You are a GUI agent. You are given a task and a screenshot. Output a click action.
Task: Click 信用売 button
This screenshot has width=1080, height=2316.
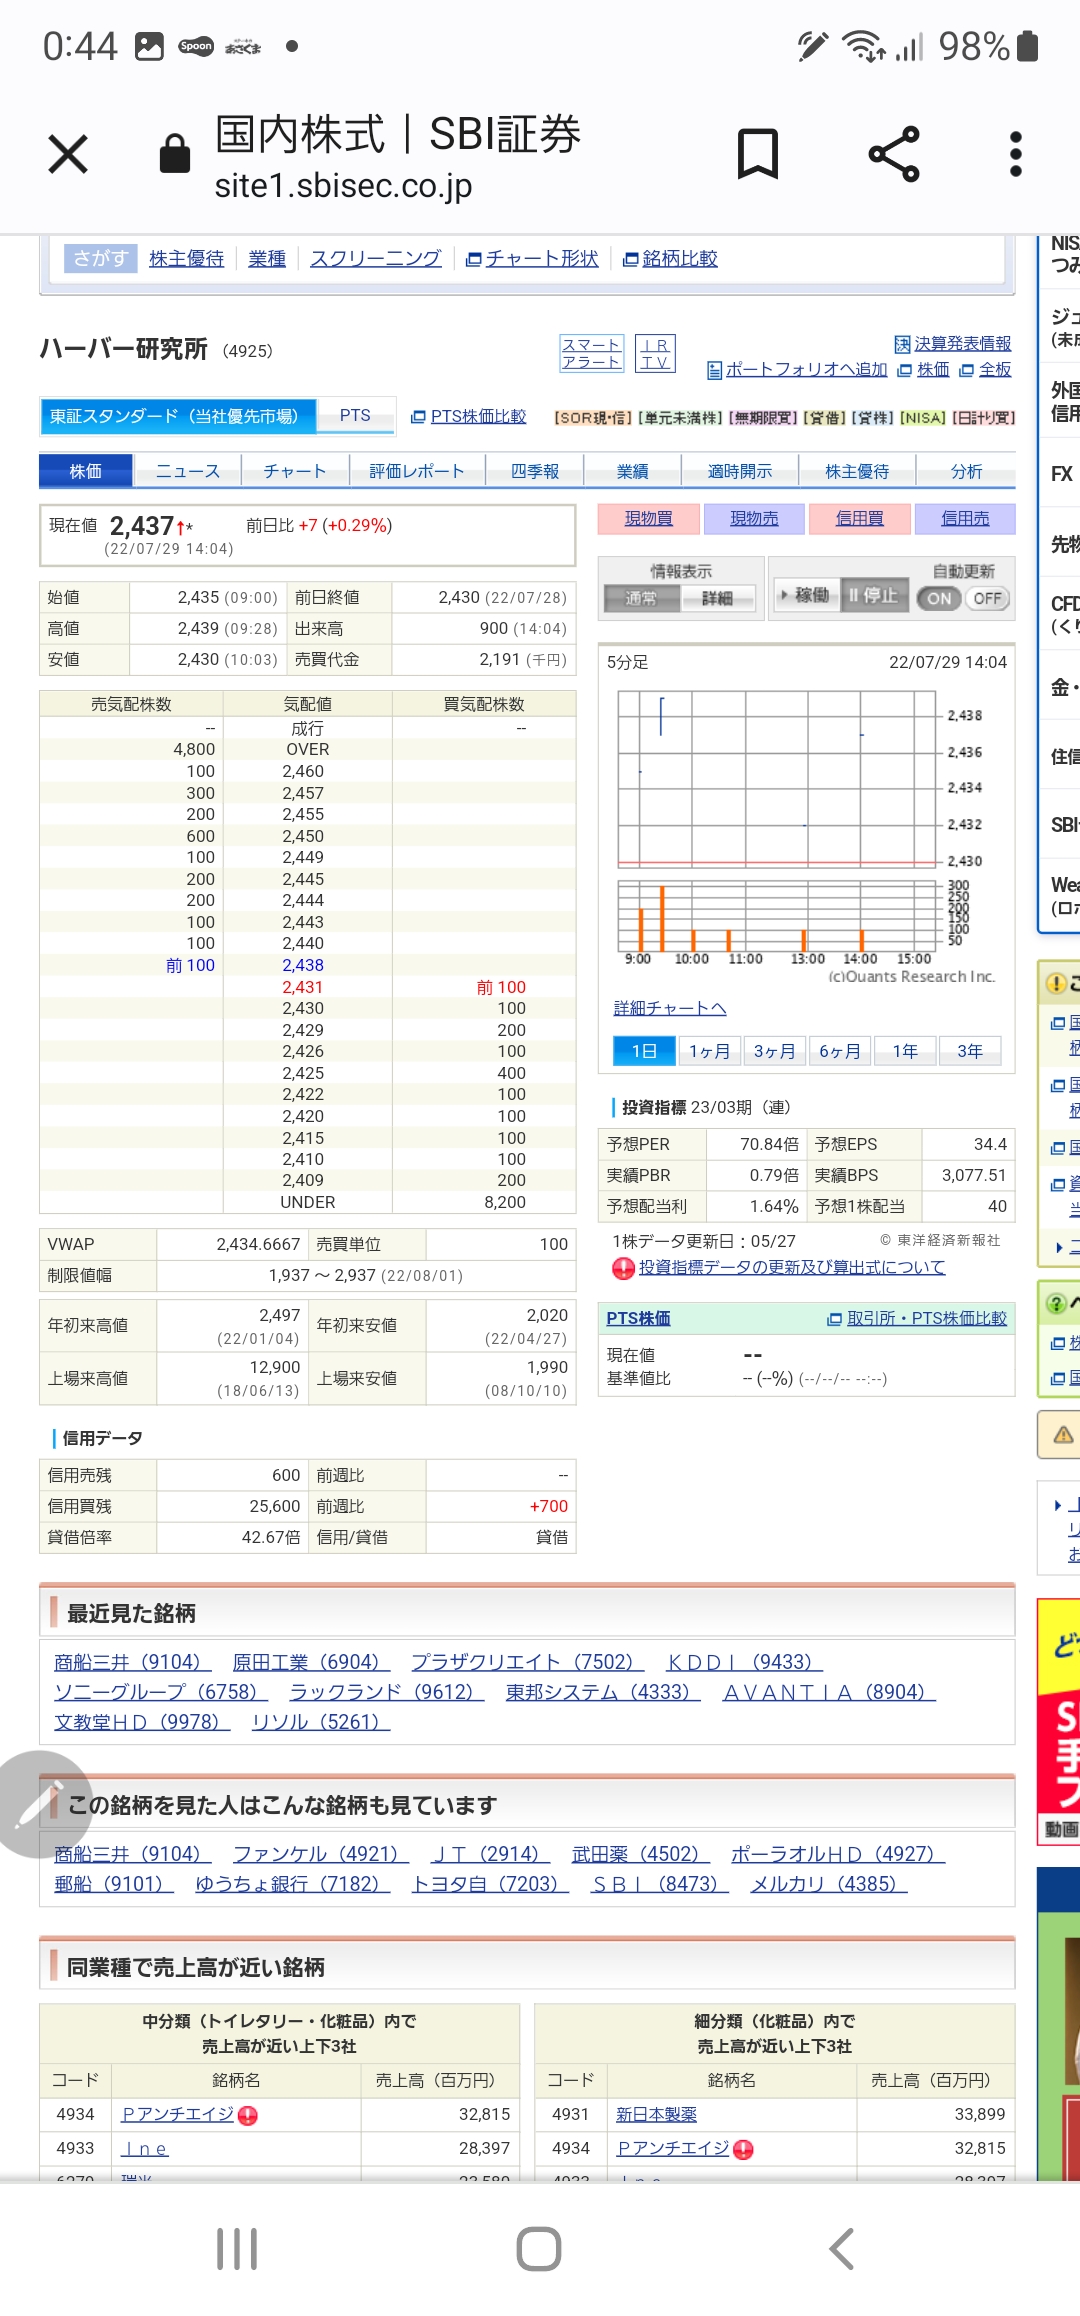click(965, 518)
